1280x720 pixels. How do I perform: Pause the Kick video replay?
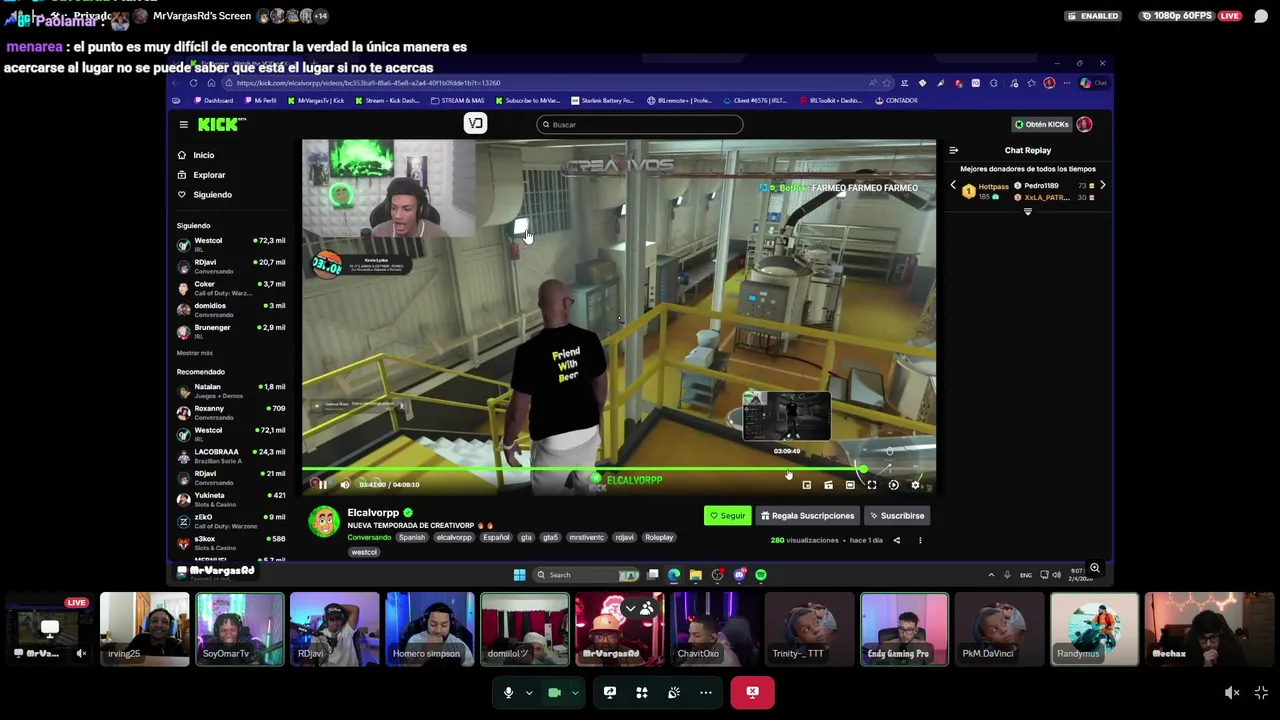click(322, 485)
